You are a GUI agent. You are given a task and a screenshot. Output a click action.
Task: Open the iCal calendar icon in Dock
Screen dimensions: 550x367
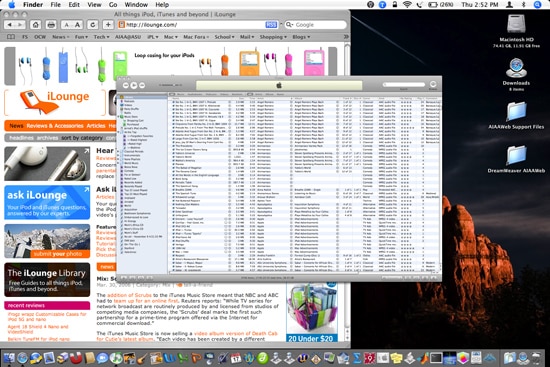pos(236,358)
